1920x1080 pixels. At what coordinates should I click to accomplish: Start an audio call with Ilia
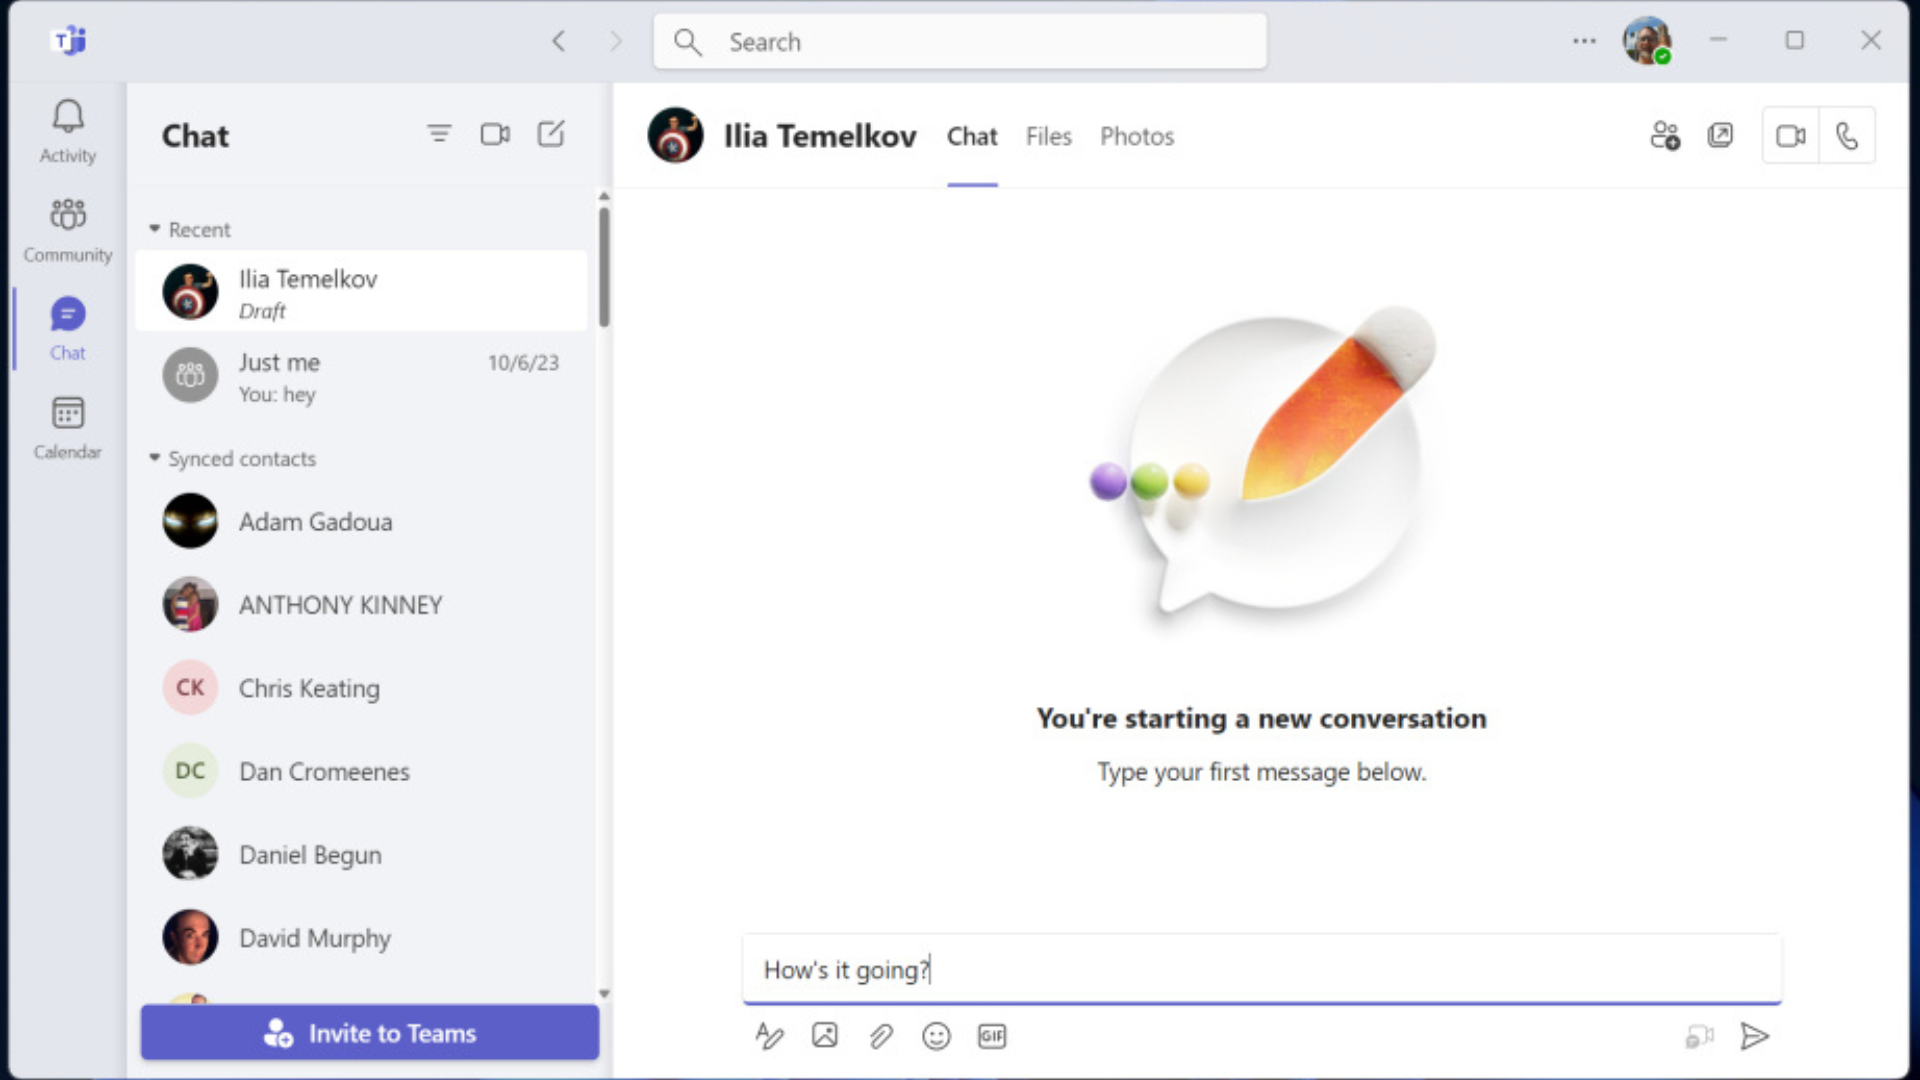(x=1847, y=136)
